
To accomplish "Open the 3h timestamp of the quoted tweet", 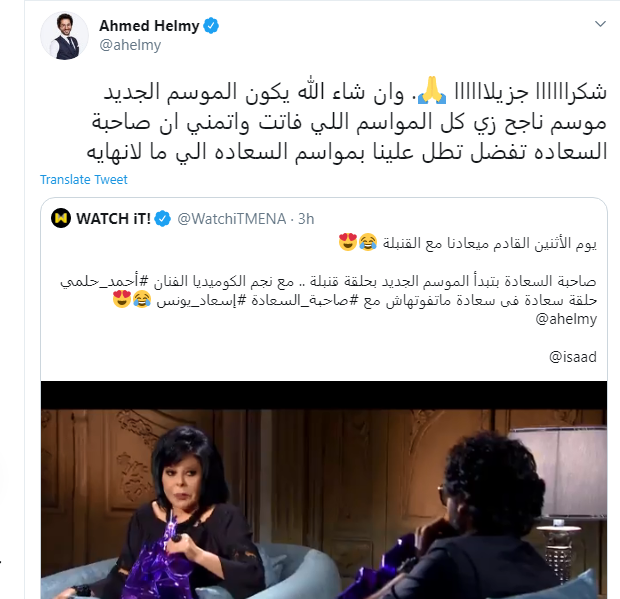I will pyautogui.click(x=306, y=219).
